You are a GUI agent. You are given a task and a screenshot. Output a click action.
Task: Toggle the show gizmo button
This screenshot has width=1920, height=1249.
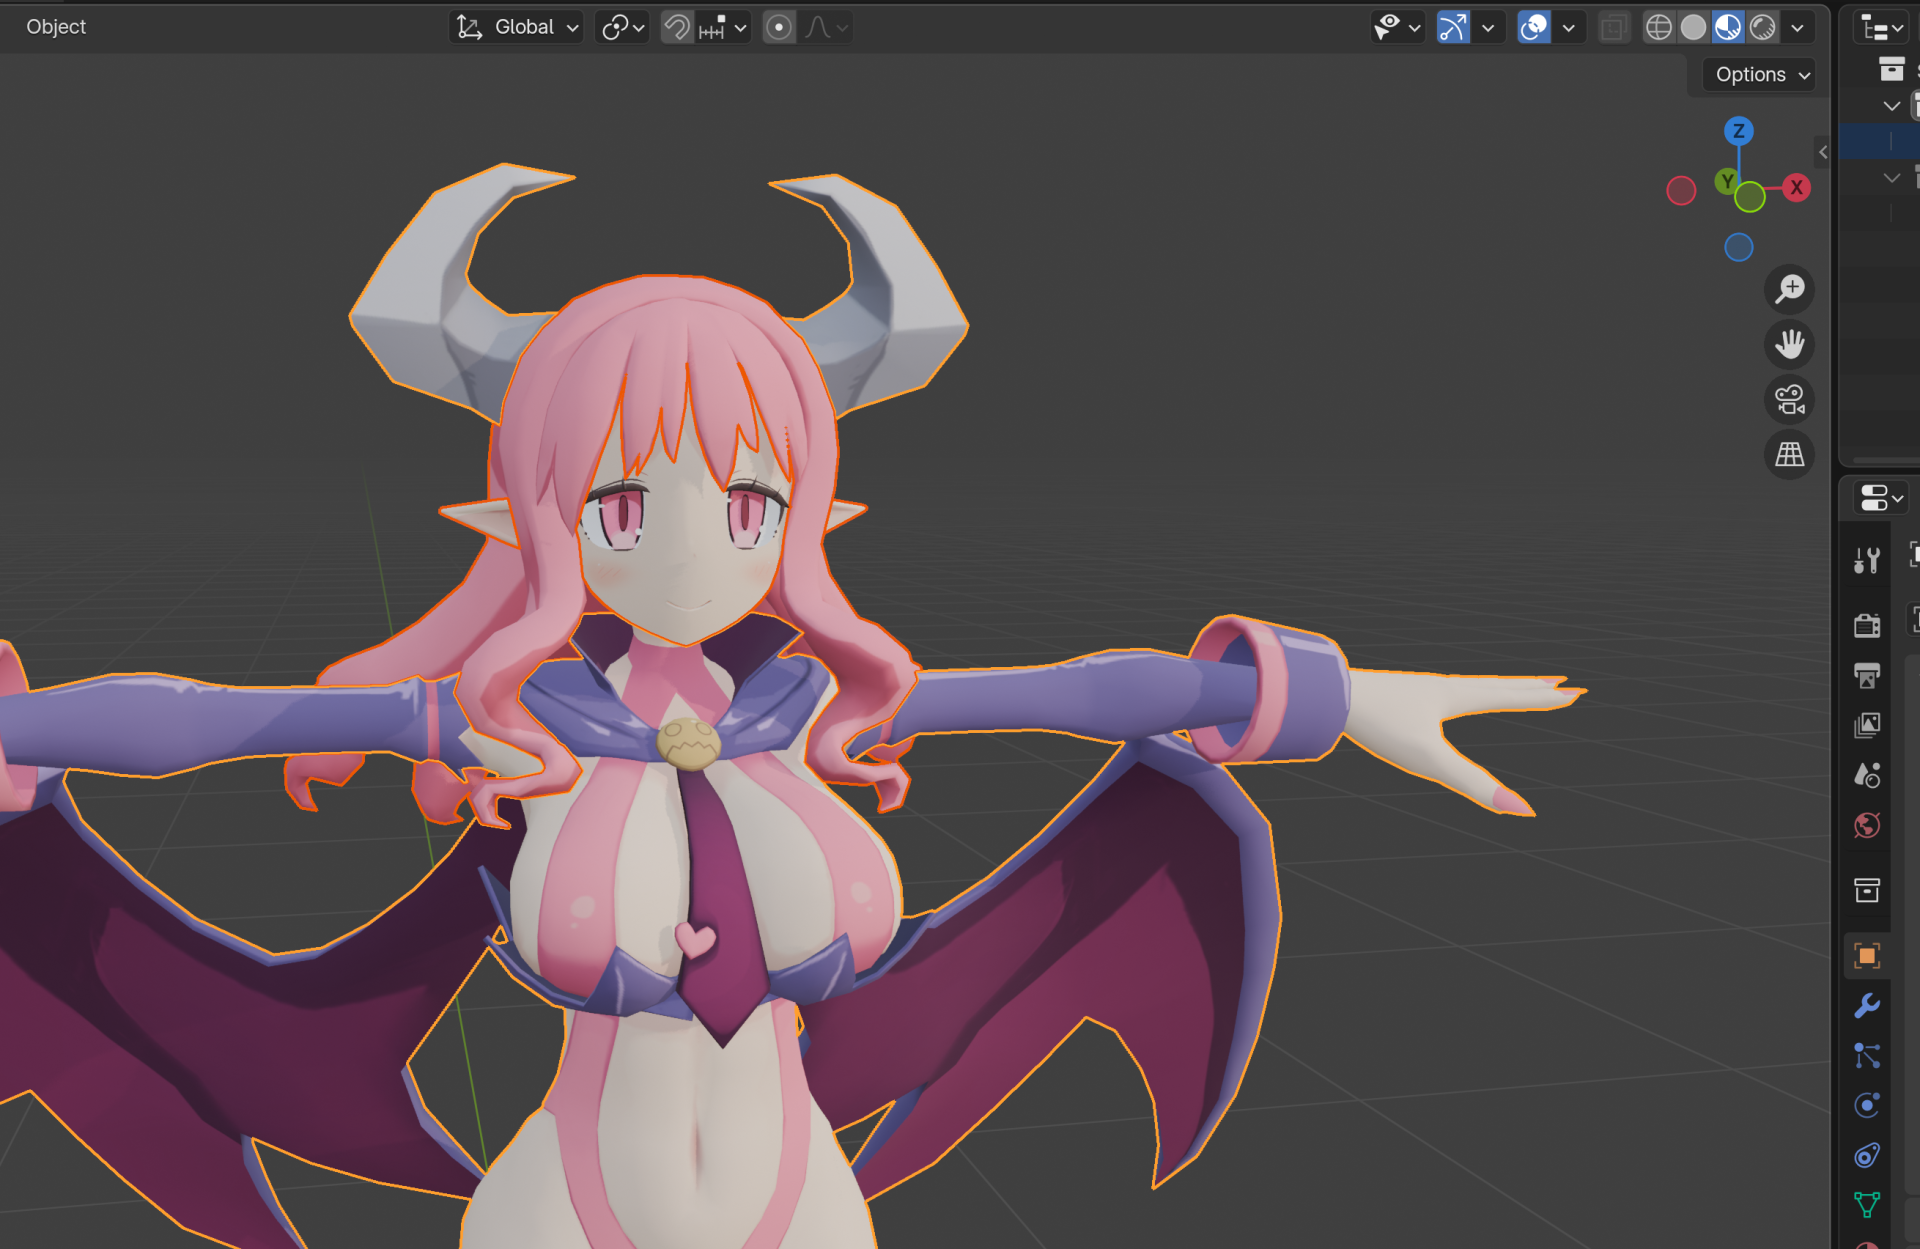tap(1453, 27)
